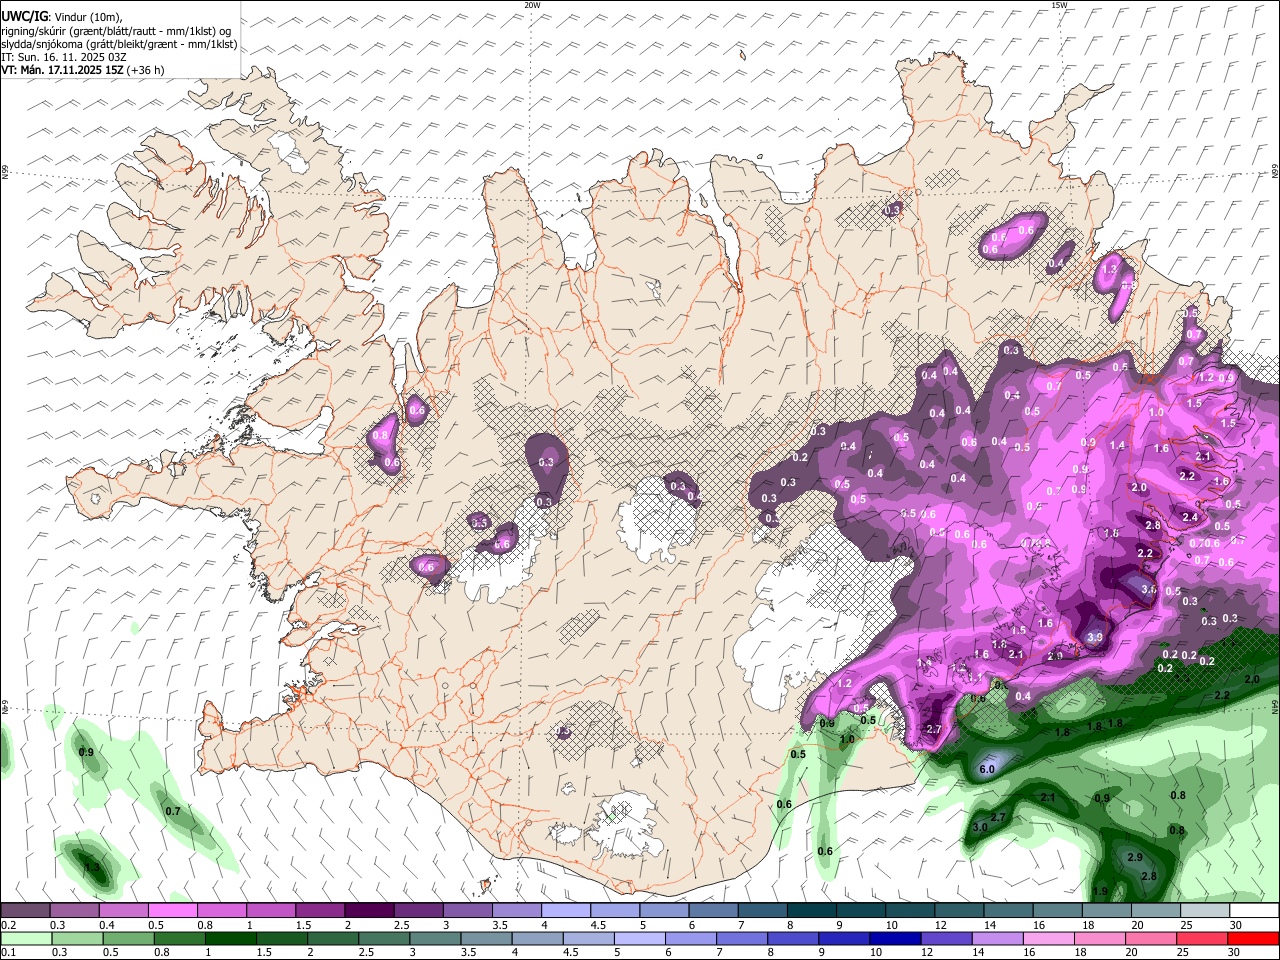This screenshot has width=1280, height=960.
Task: Click the '0.2' label under top legend row
Action: (8, 925)
